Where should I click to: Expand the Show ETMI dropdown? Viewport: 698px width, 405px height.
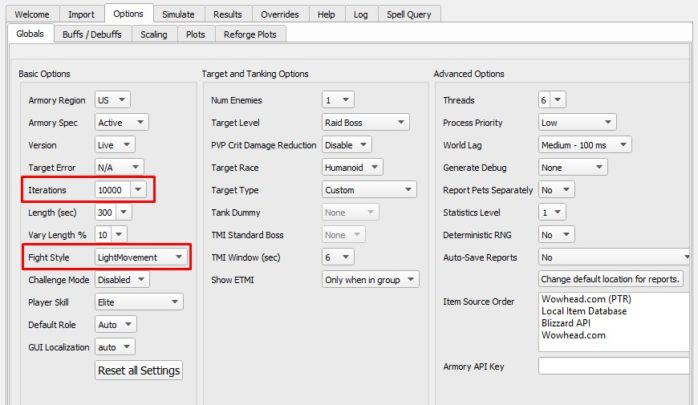pyautogui.click(x=369, y=280)
